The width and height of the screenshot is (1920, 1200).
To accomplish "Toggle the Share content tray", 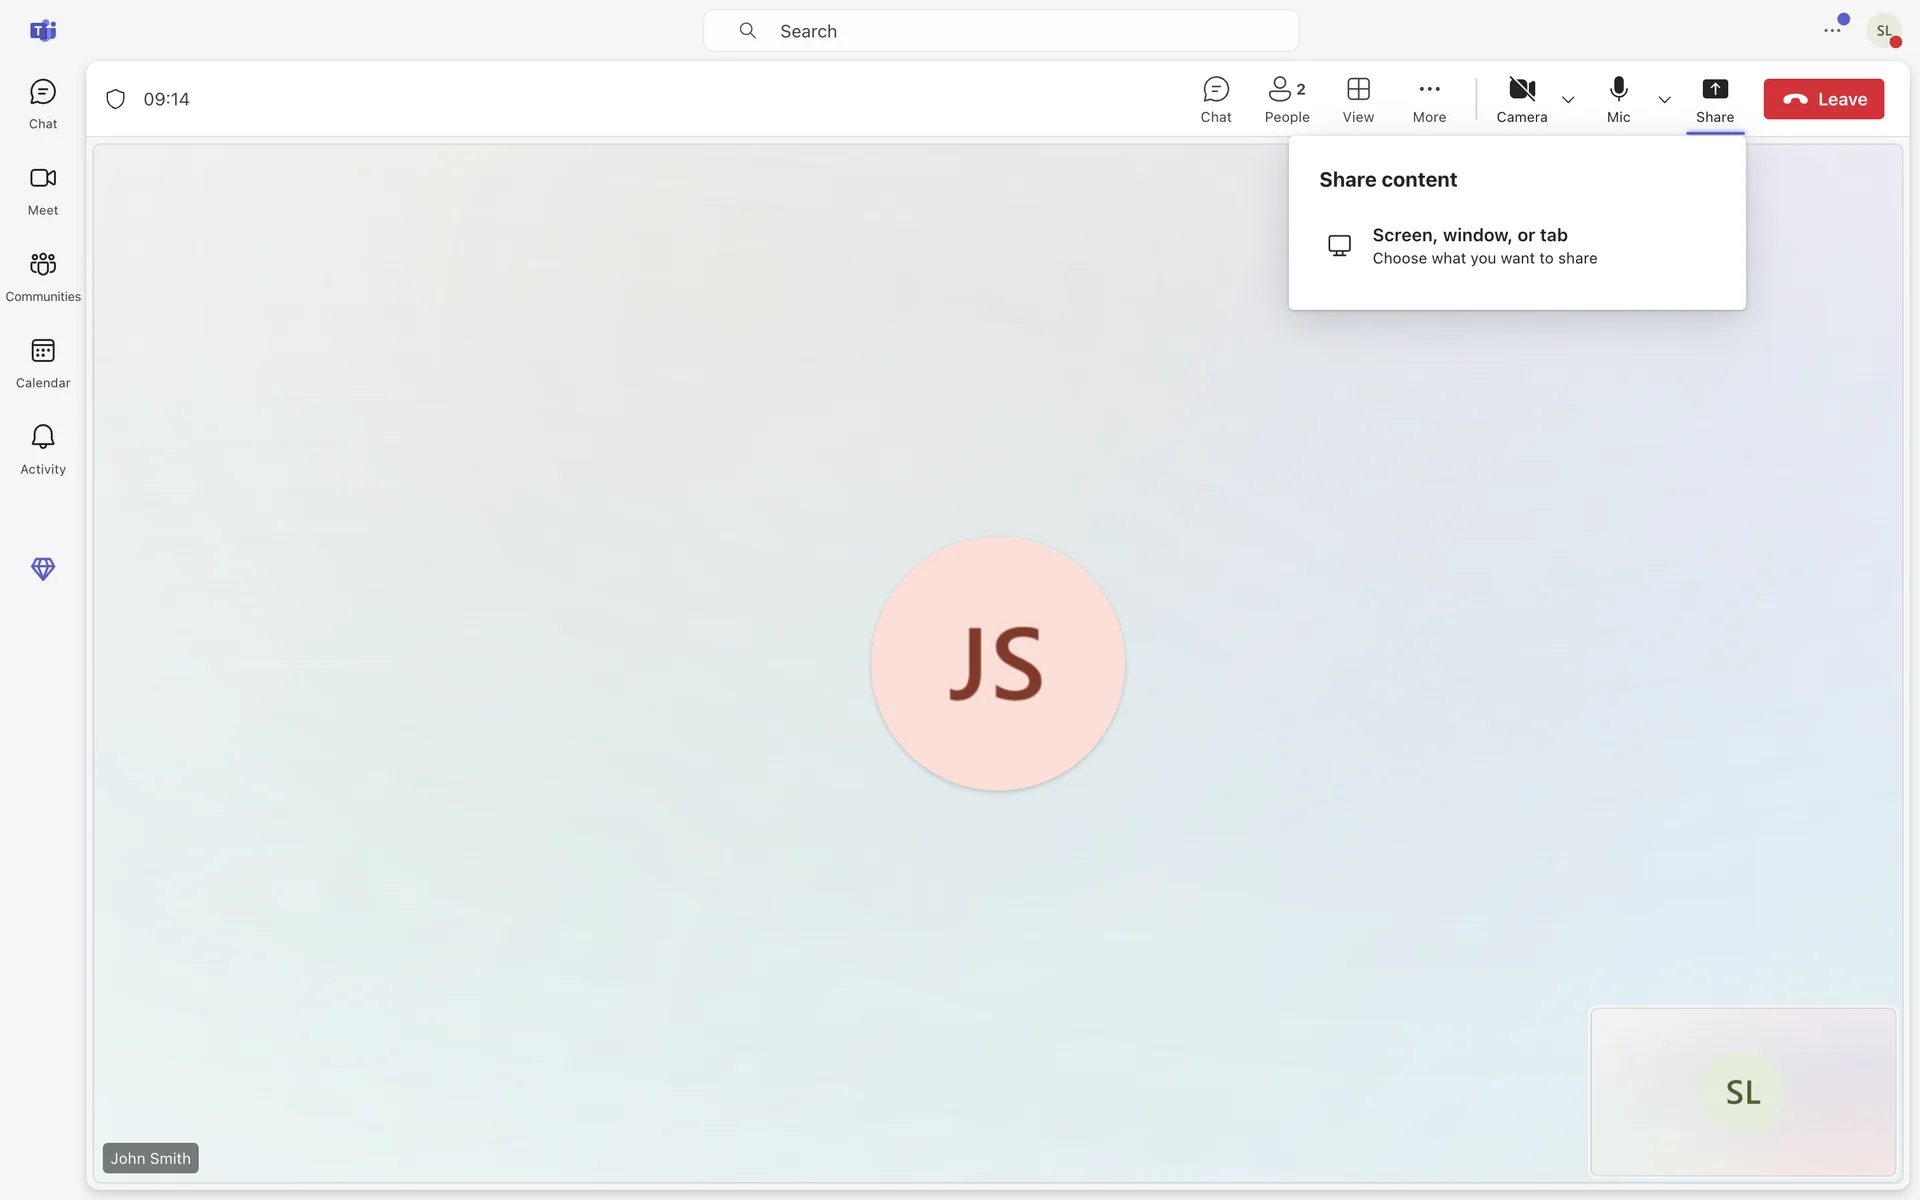I will [1714, 99].
